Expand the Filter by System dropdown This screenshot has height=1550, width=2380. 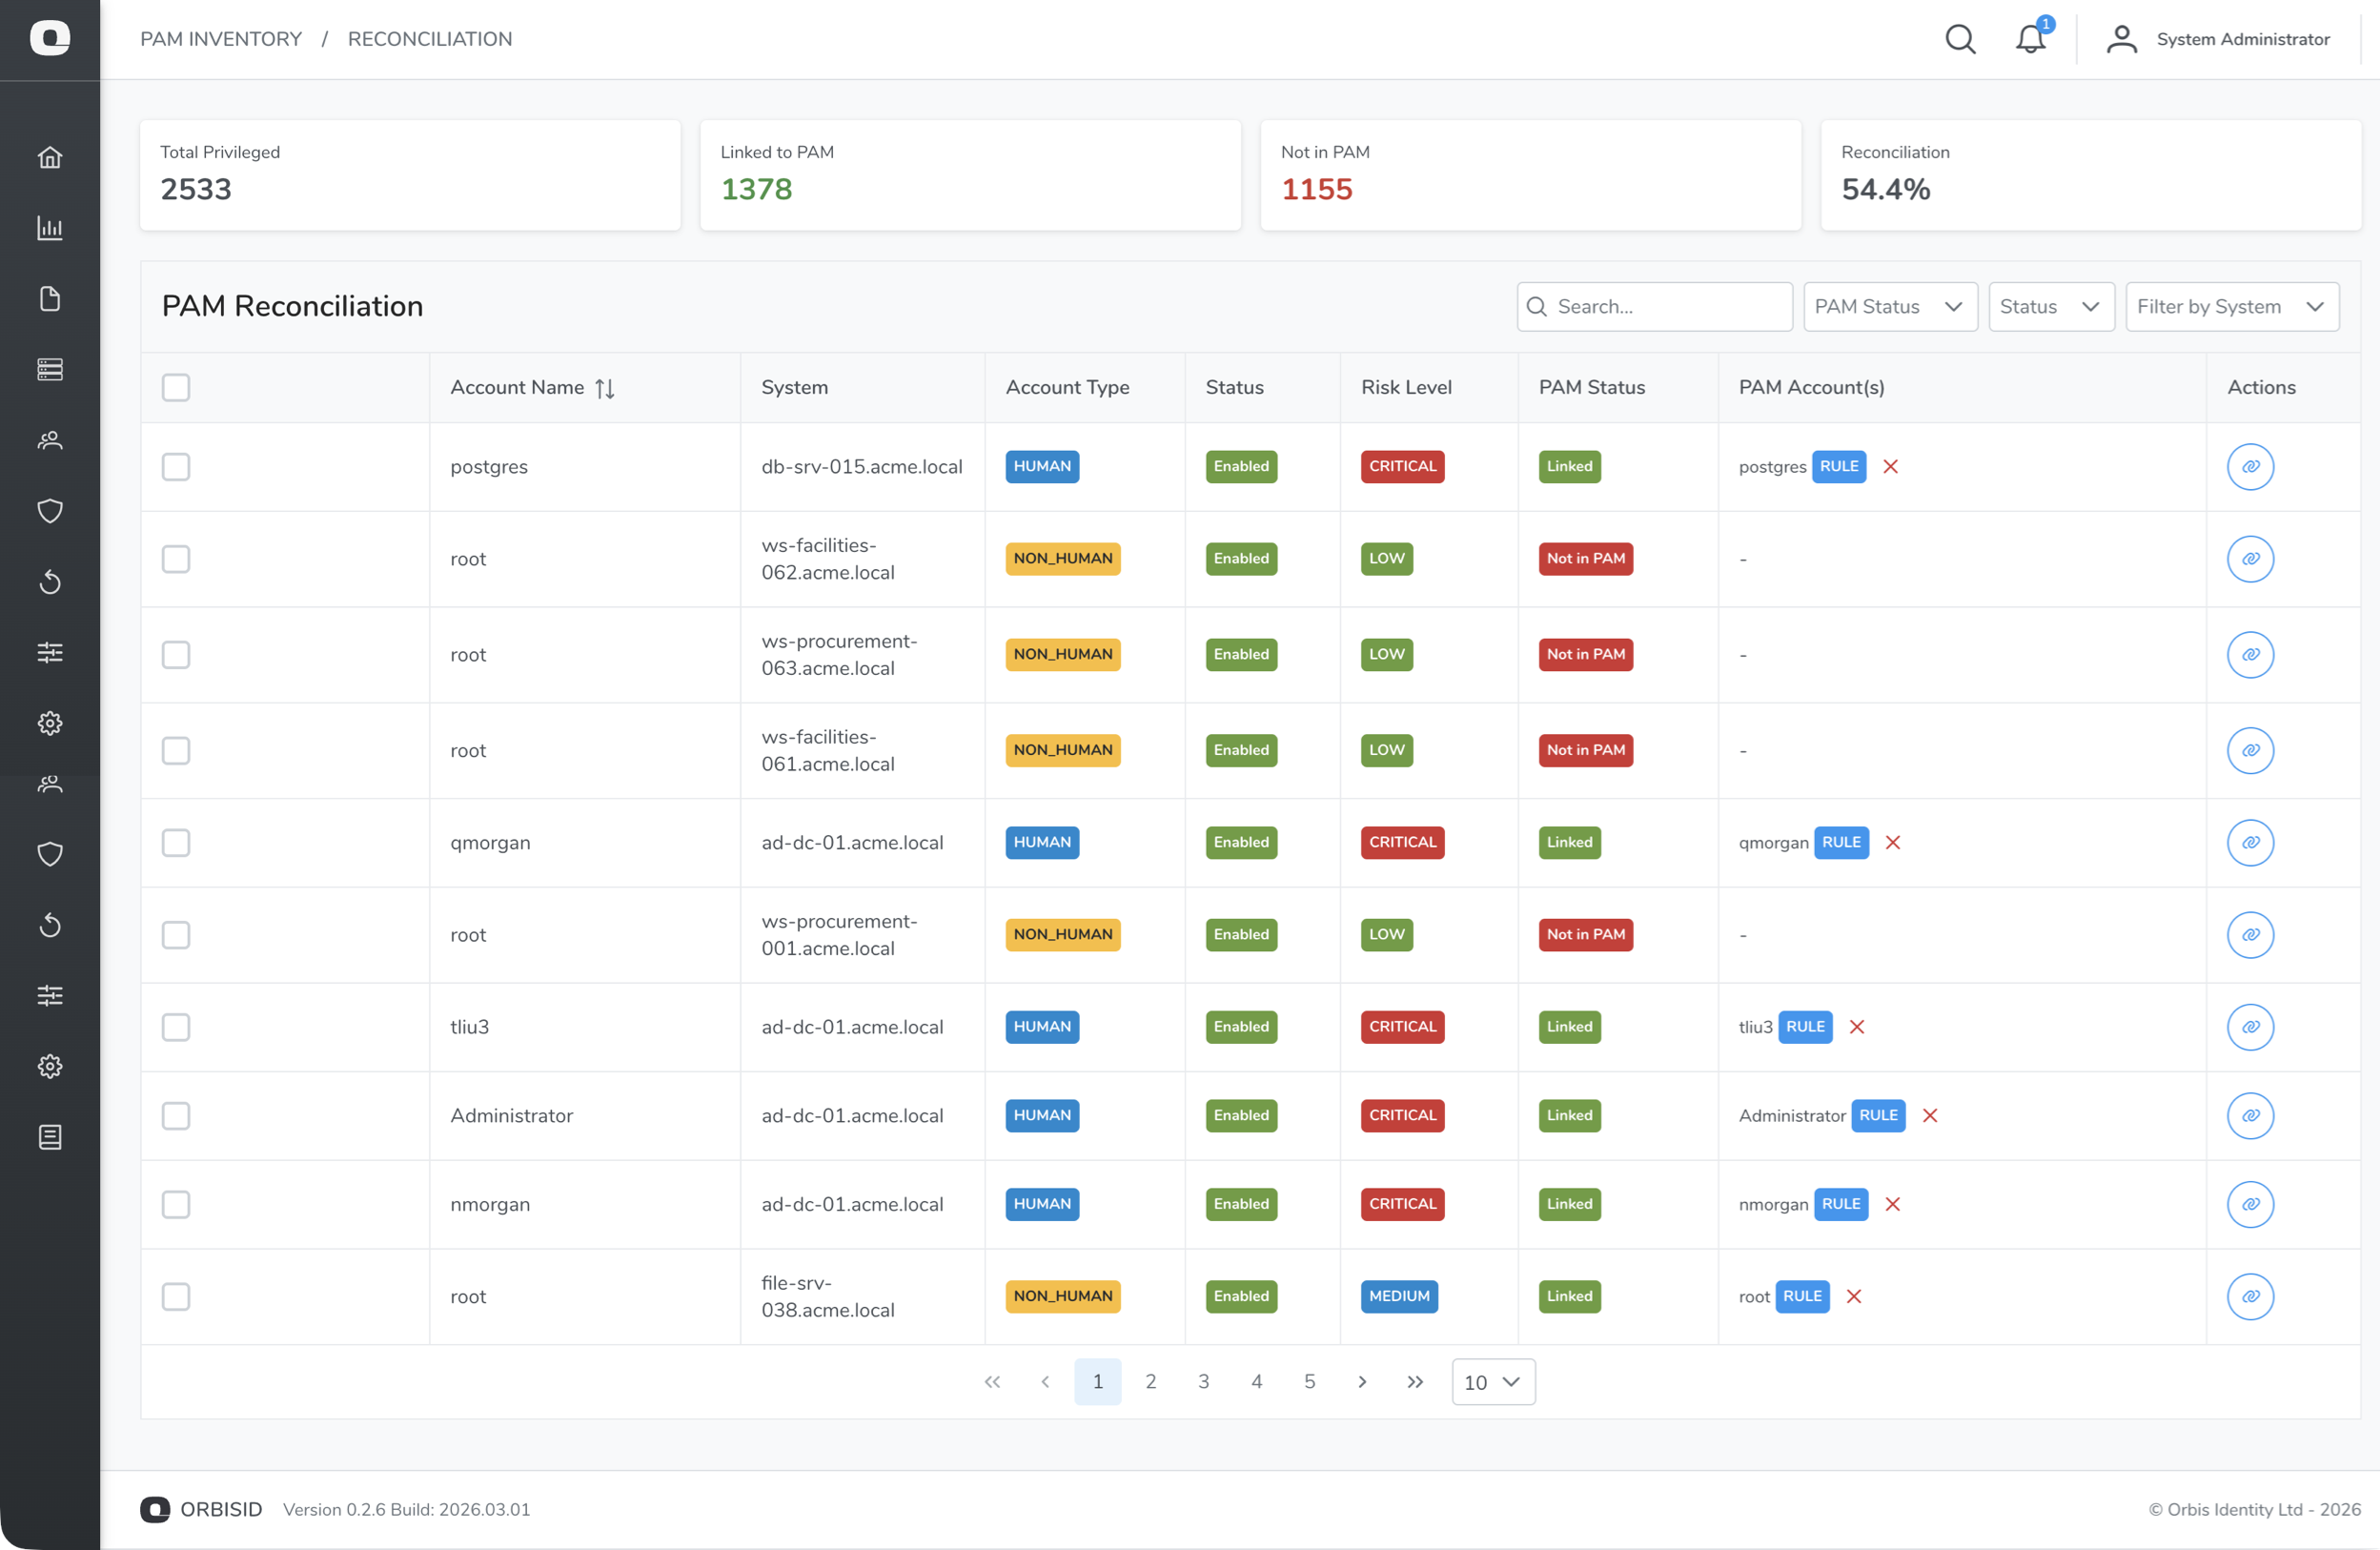(x=2231, y=307)
